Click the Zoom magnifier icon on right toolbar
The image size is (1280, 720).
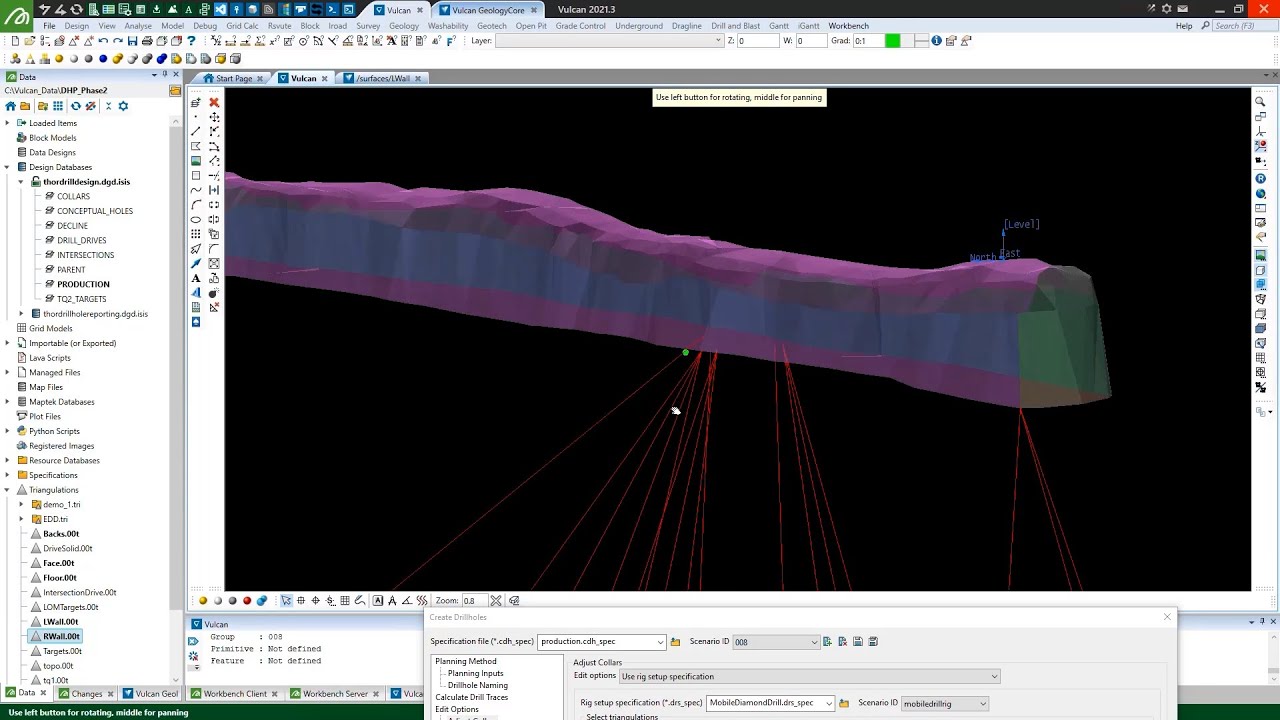1260,103
